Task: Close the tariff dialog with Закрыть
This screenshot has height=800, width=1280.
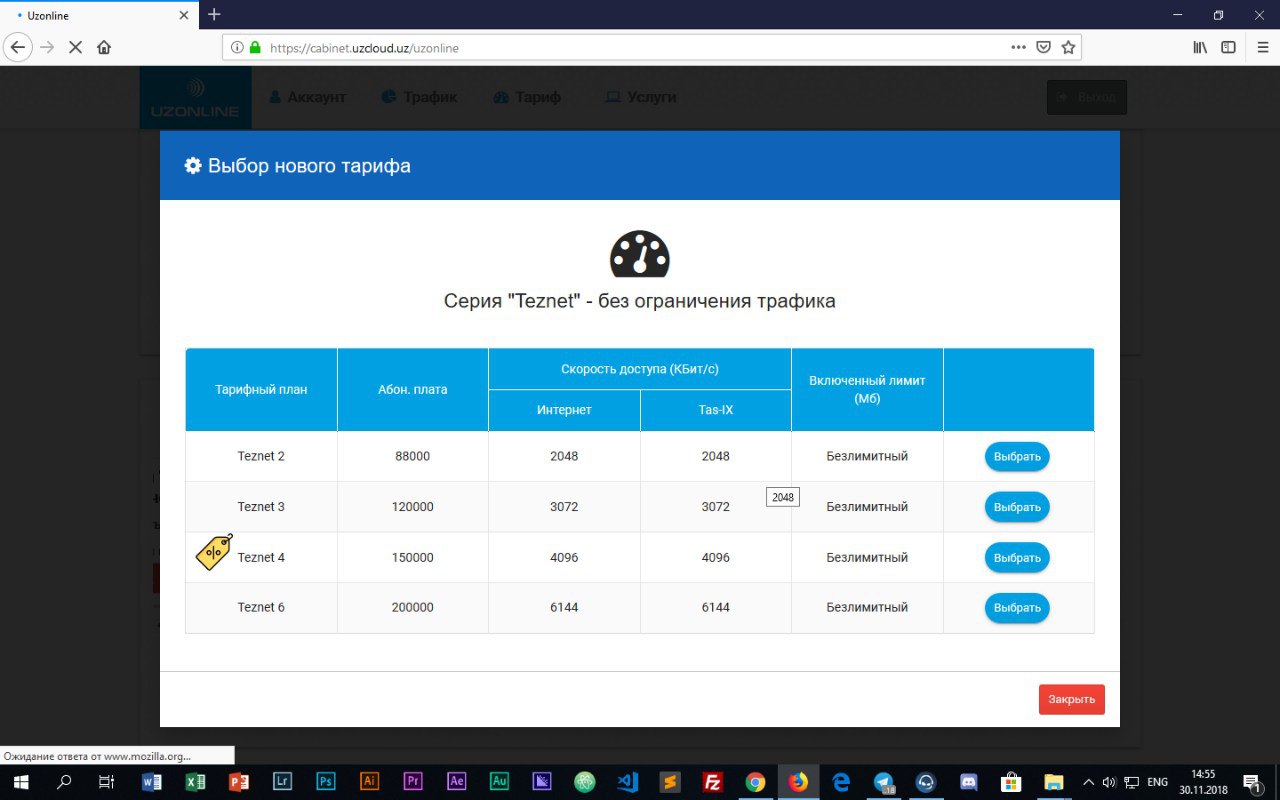Action: [1072, 699]
